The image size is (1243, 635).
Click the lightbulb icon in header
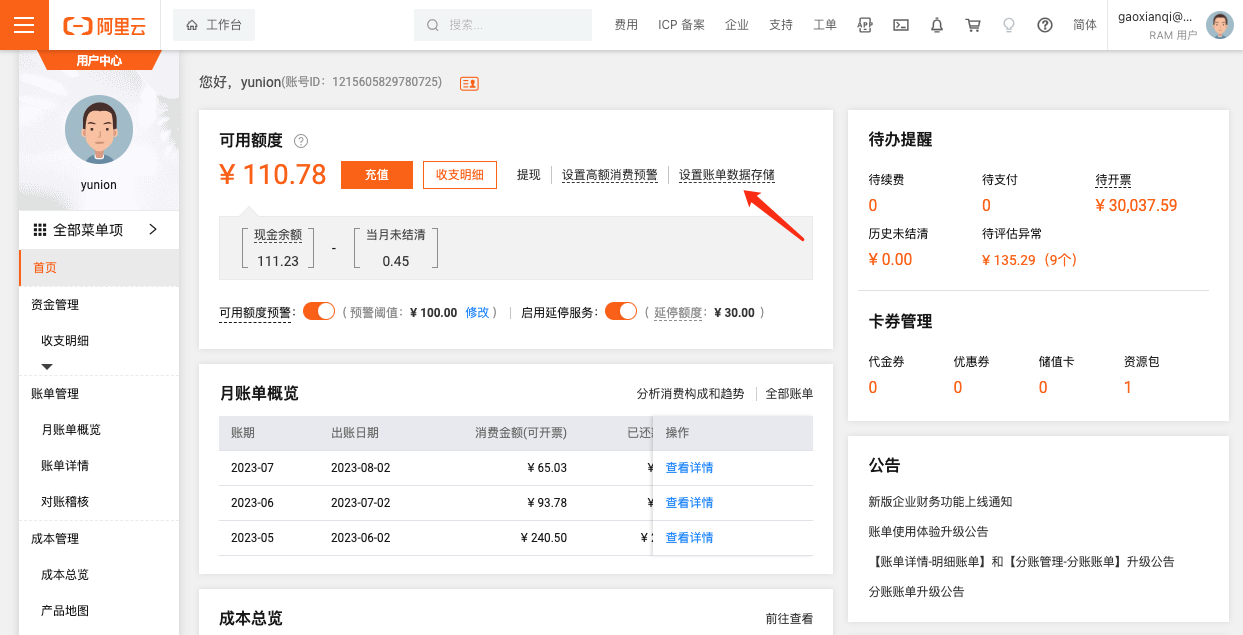click(x=1009, y=25)
